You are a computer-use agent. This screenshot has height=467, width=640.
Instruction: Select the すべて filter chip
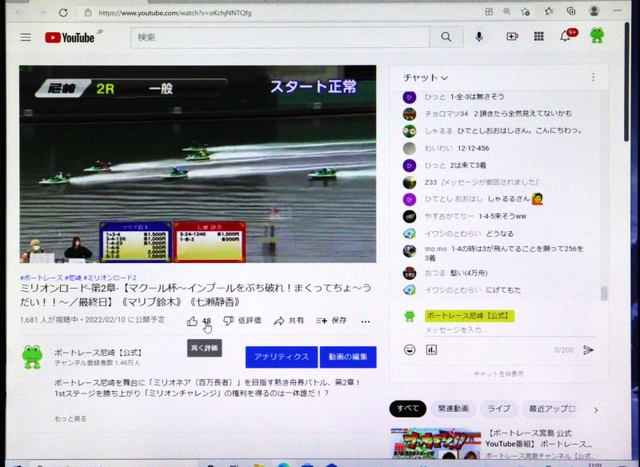click(408, 408)
